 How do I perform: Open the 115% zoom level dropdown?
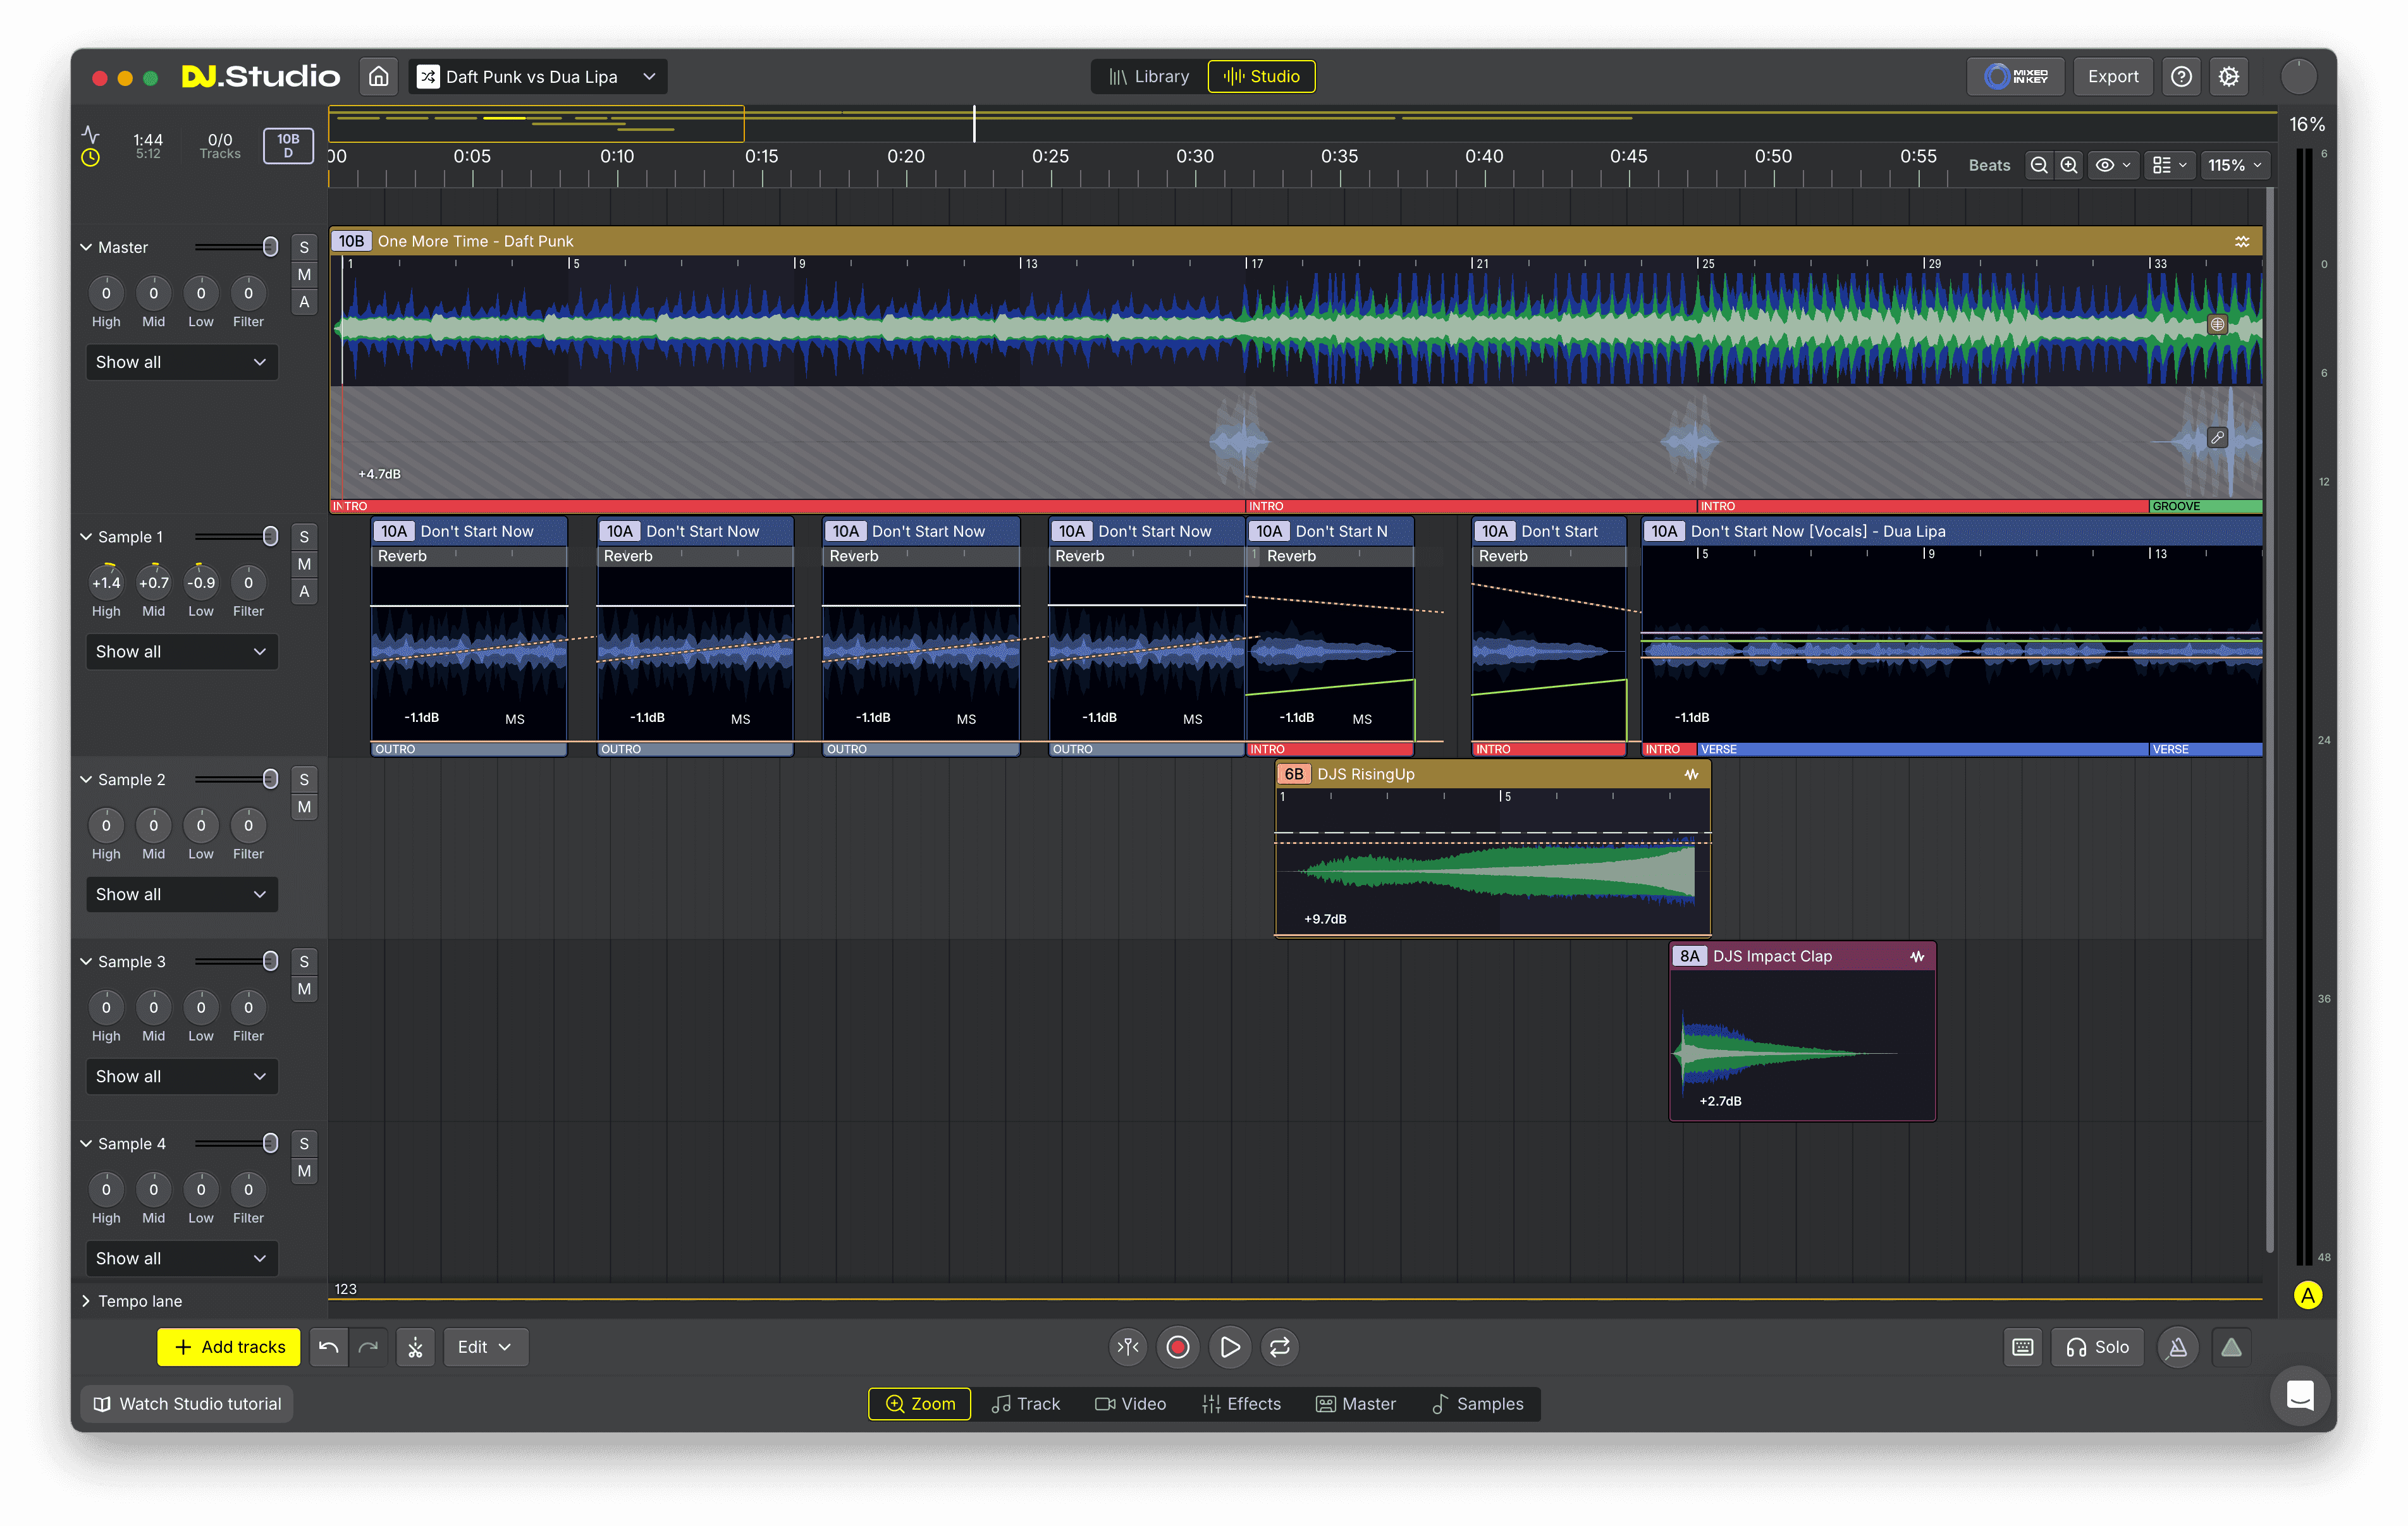click(2235, 165)
